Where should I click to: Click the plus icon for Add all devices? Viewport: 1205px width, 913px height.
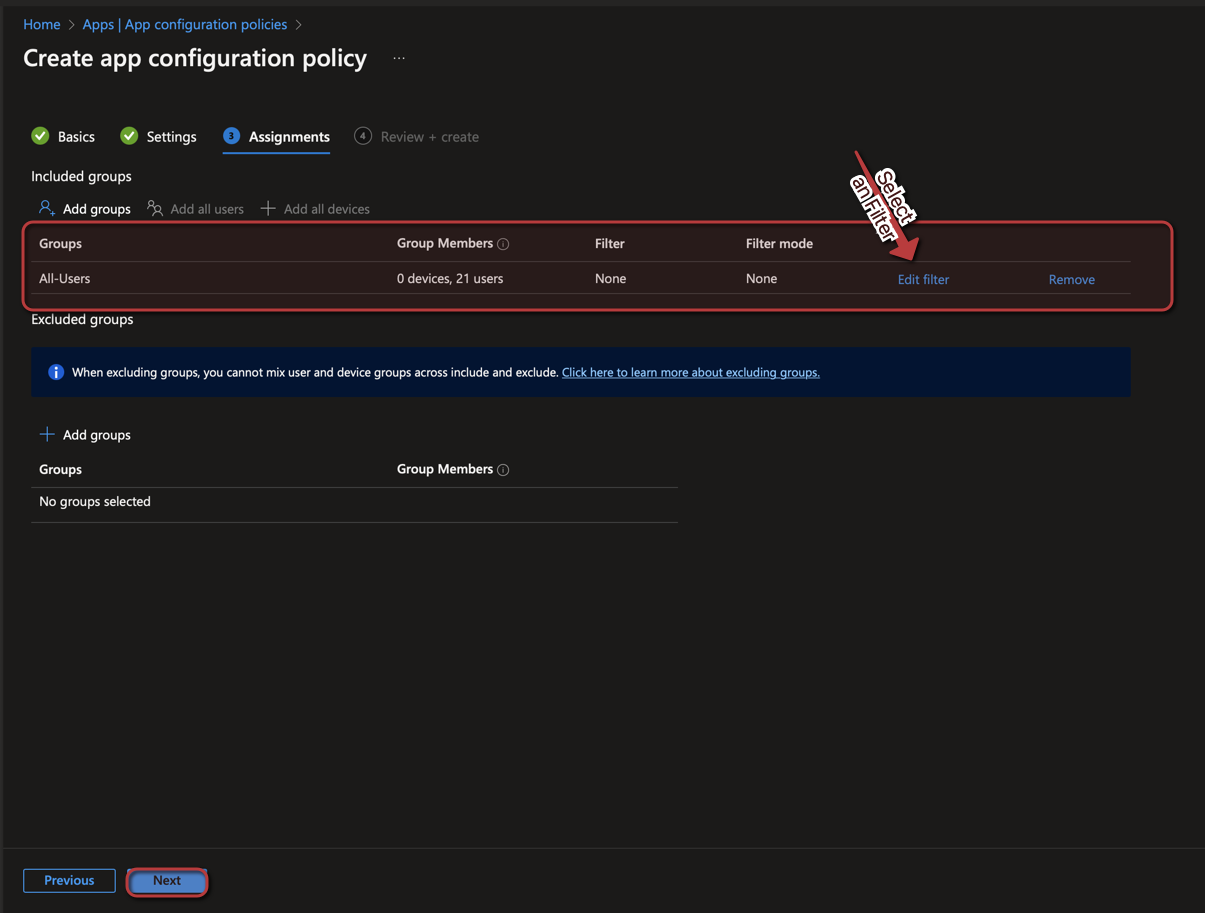(268, 208)
